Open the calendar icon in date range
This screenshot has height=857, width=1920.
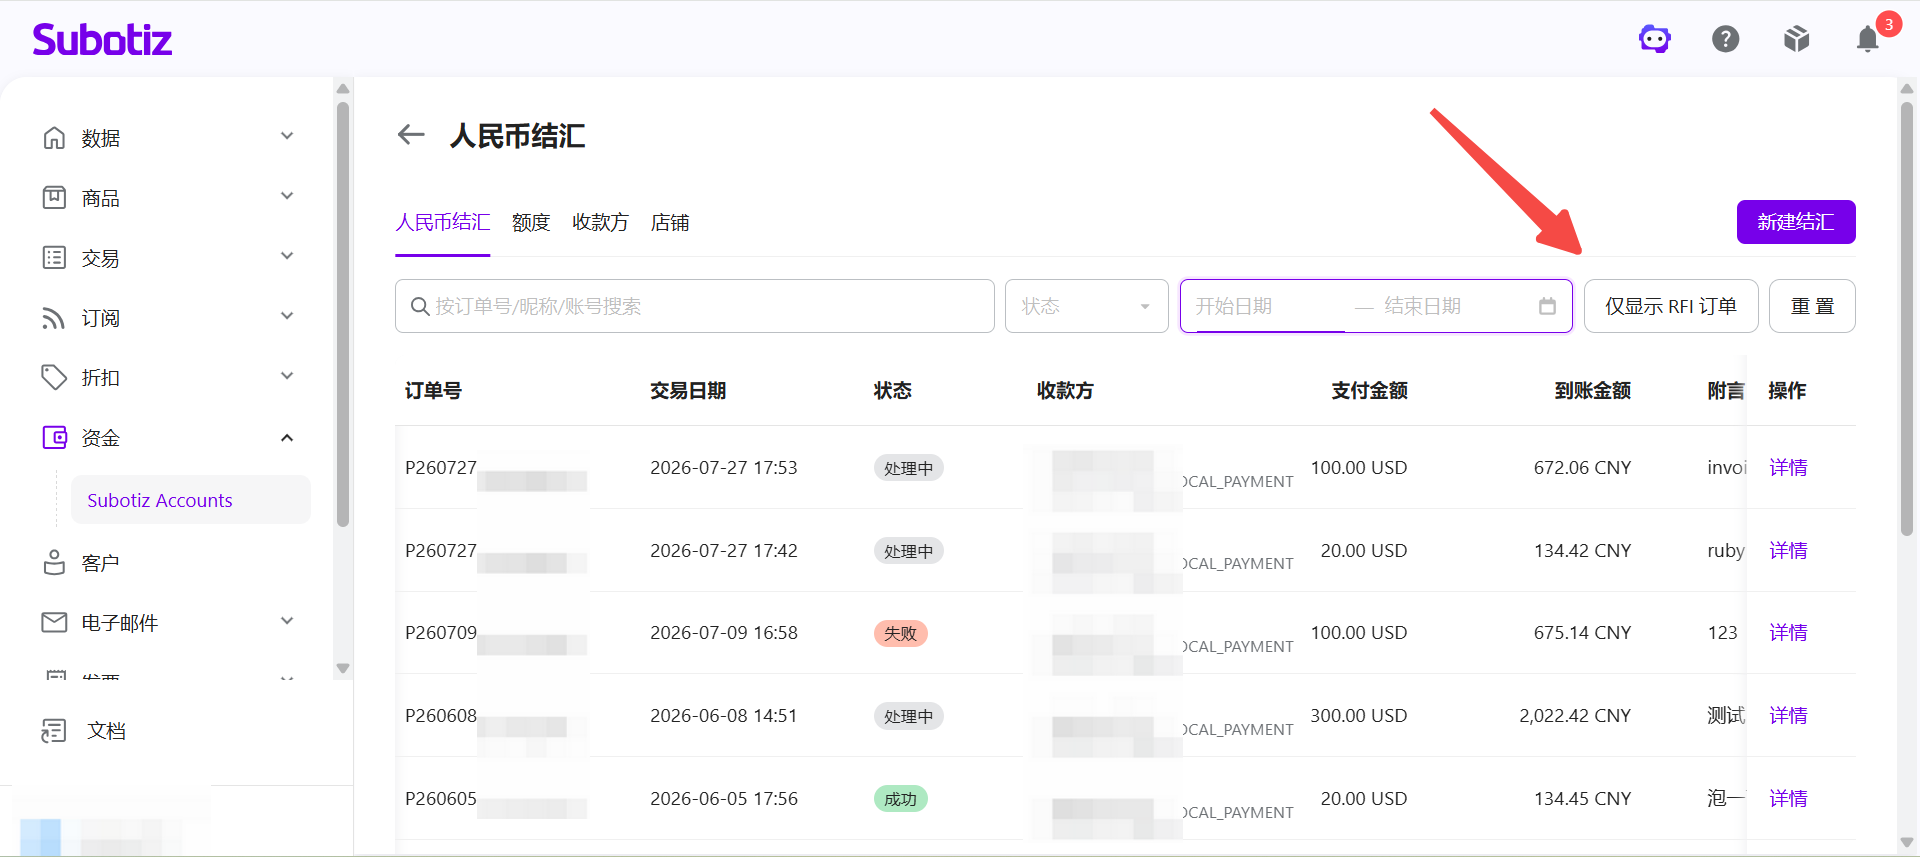[1547, 306]
